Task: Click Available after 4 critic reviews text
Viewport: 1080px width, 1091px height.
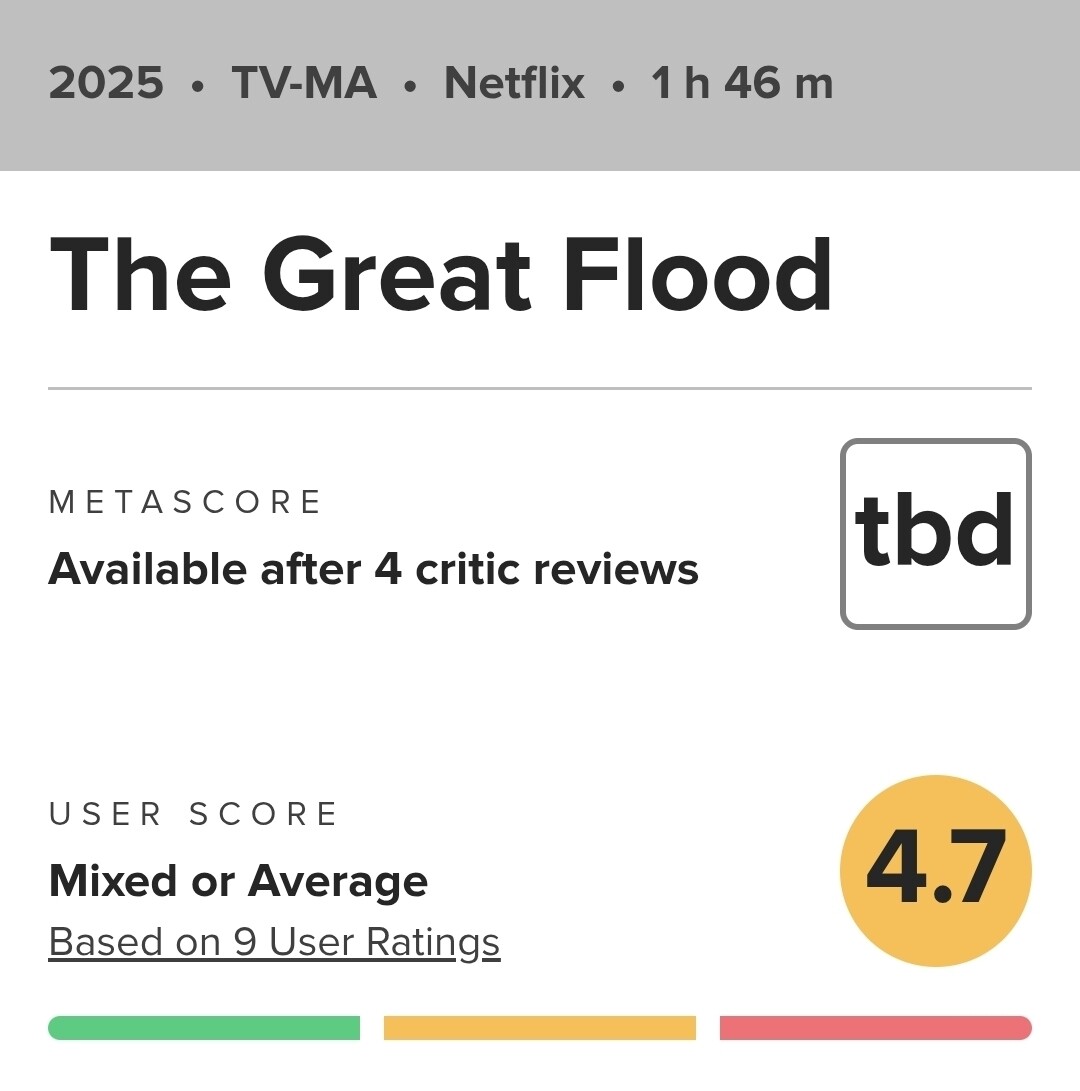Action: pyautogui.click(x=373, y=569)
